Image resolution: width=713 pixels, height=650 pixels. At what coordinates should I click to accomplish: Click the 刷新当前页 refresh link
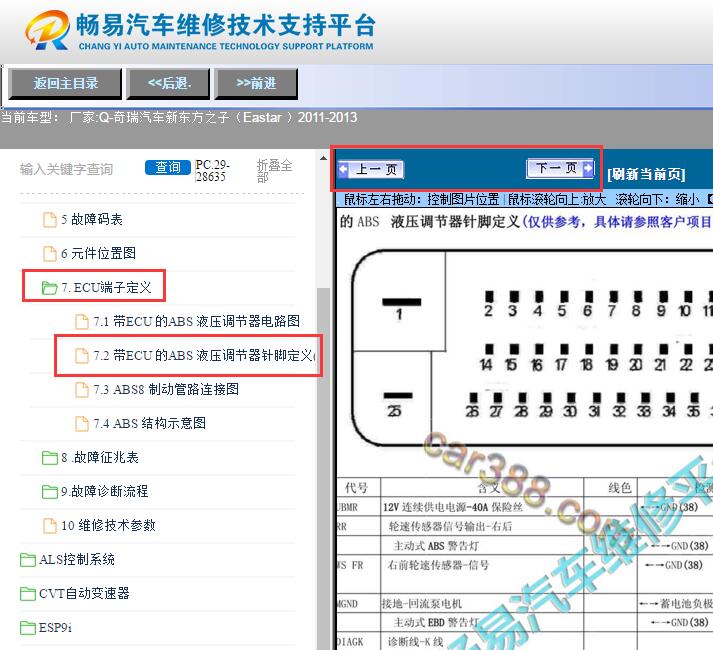(647, 174)
